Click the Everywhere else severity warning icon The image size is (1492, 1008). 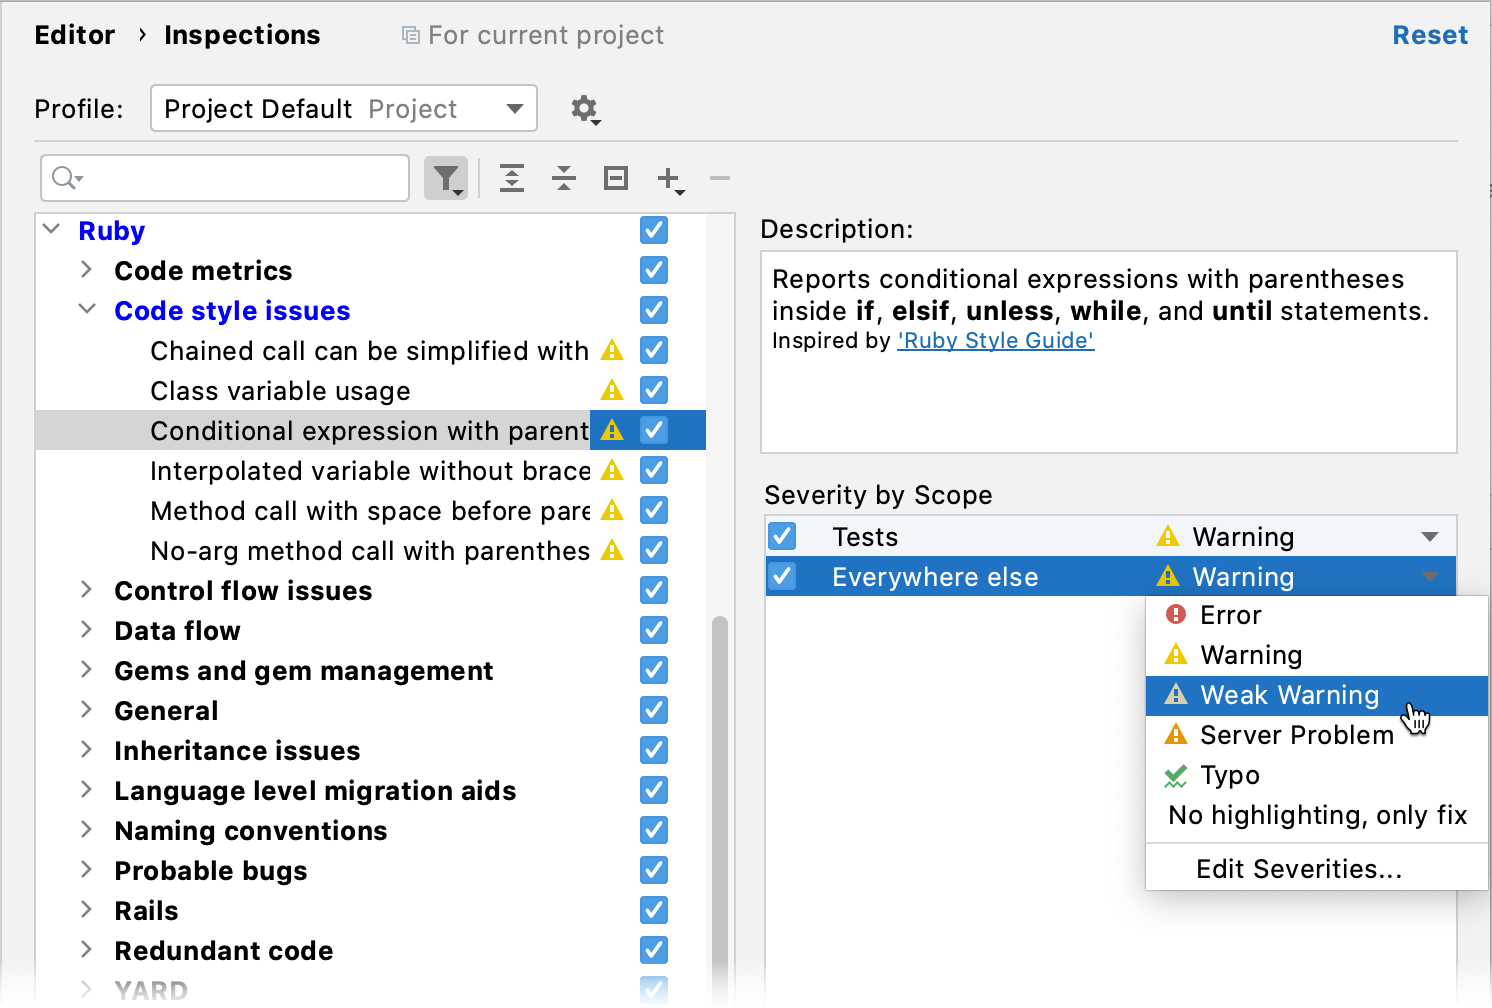tap(1168, 577)
